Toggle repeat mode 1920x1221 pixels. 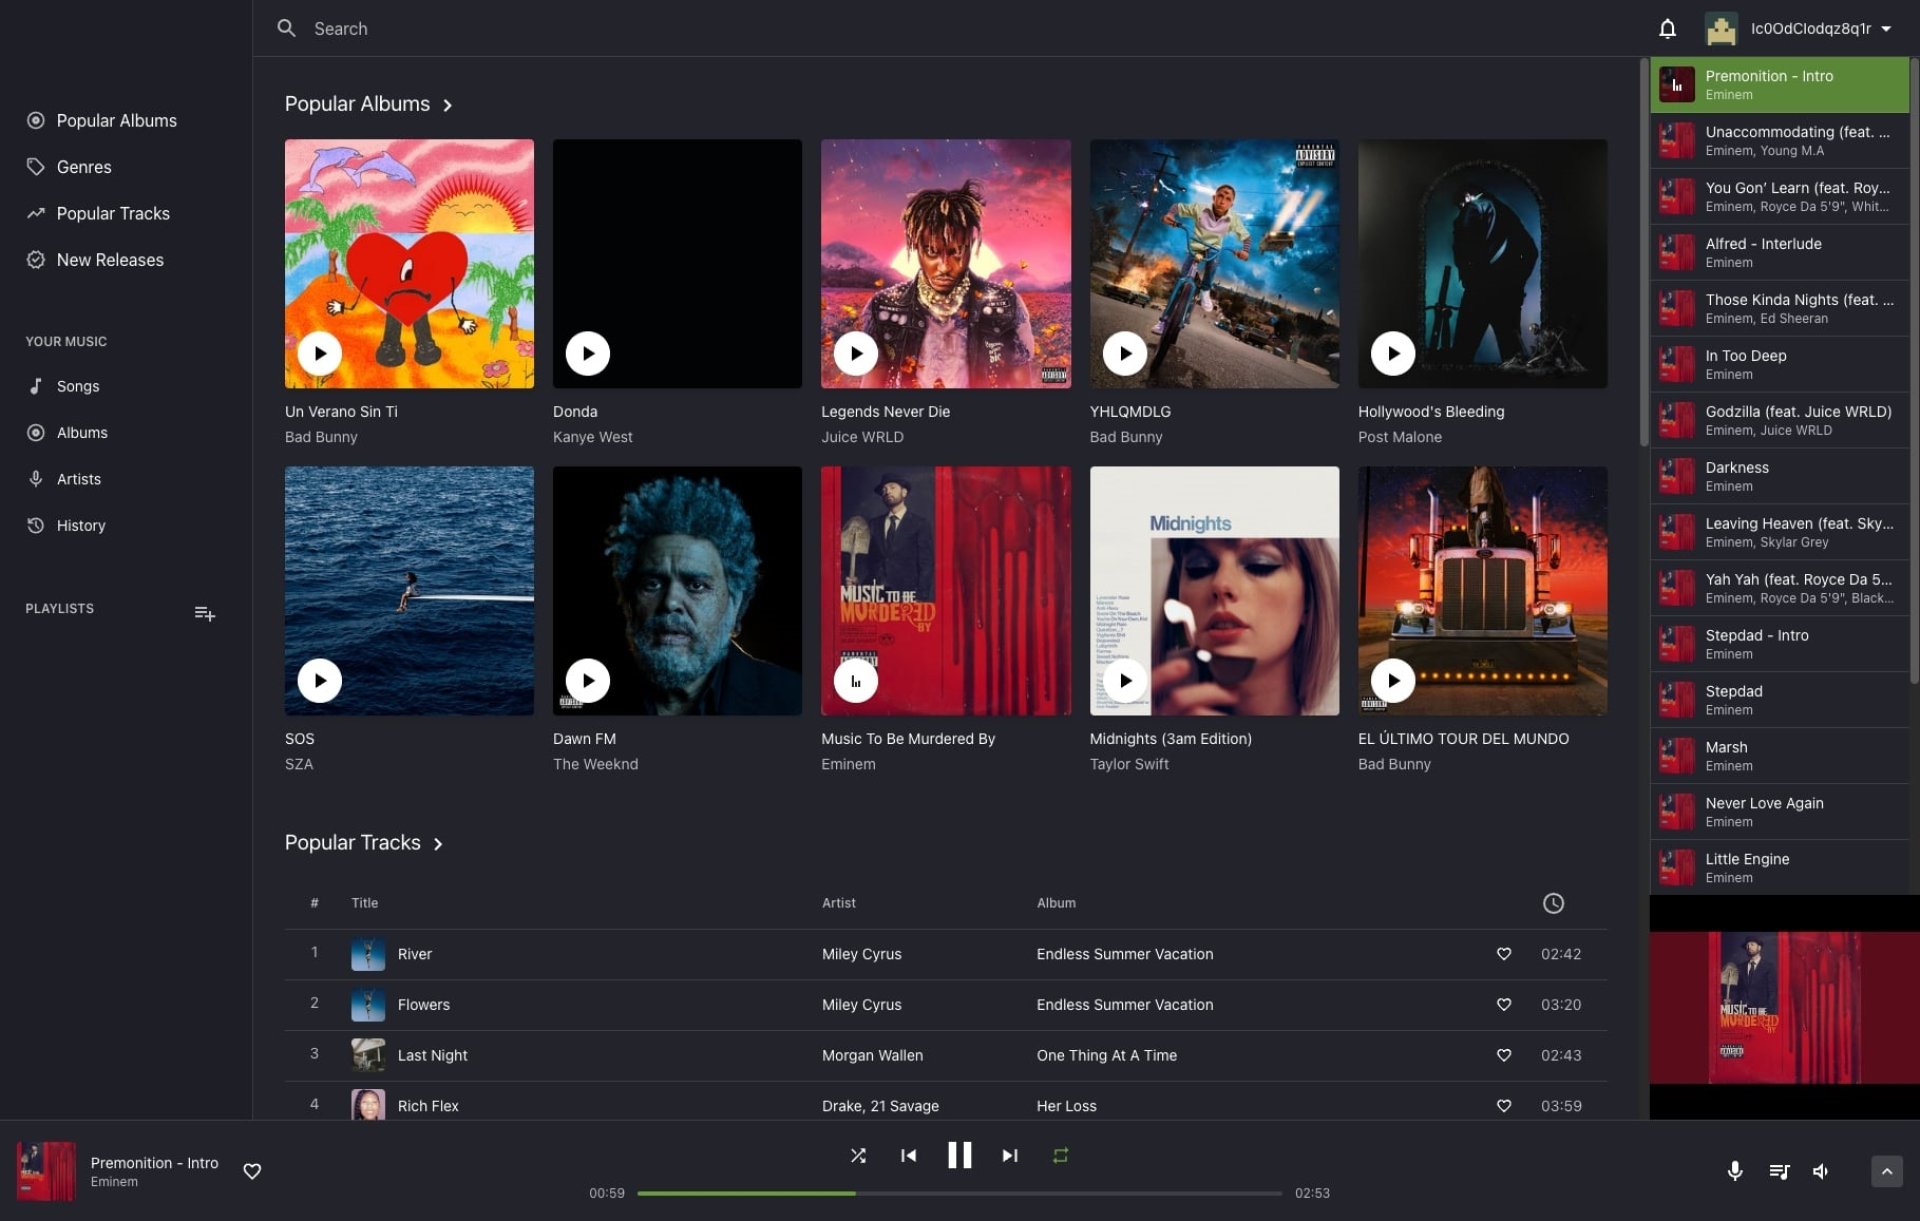1060,1155
